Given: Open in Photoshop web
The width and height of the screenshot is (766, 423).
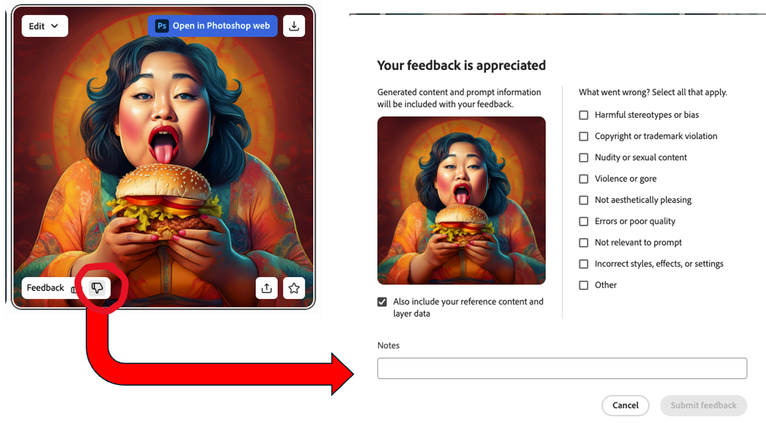Looking at the screenshot, I should pos(213,26).
